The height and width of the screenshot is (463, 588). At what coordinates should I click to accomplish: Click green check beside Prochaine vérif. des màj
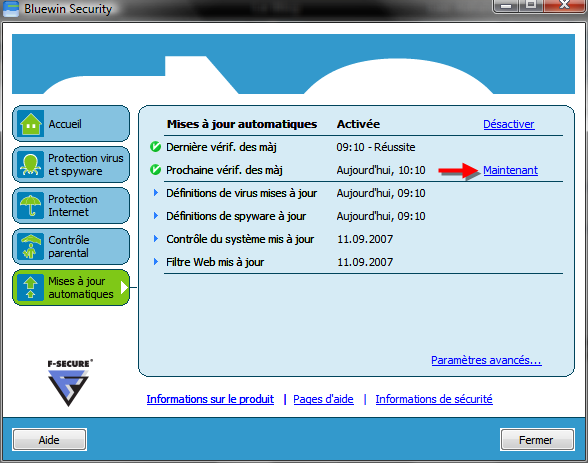(x=155, y=170)
